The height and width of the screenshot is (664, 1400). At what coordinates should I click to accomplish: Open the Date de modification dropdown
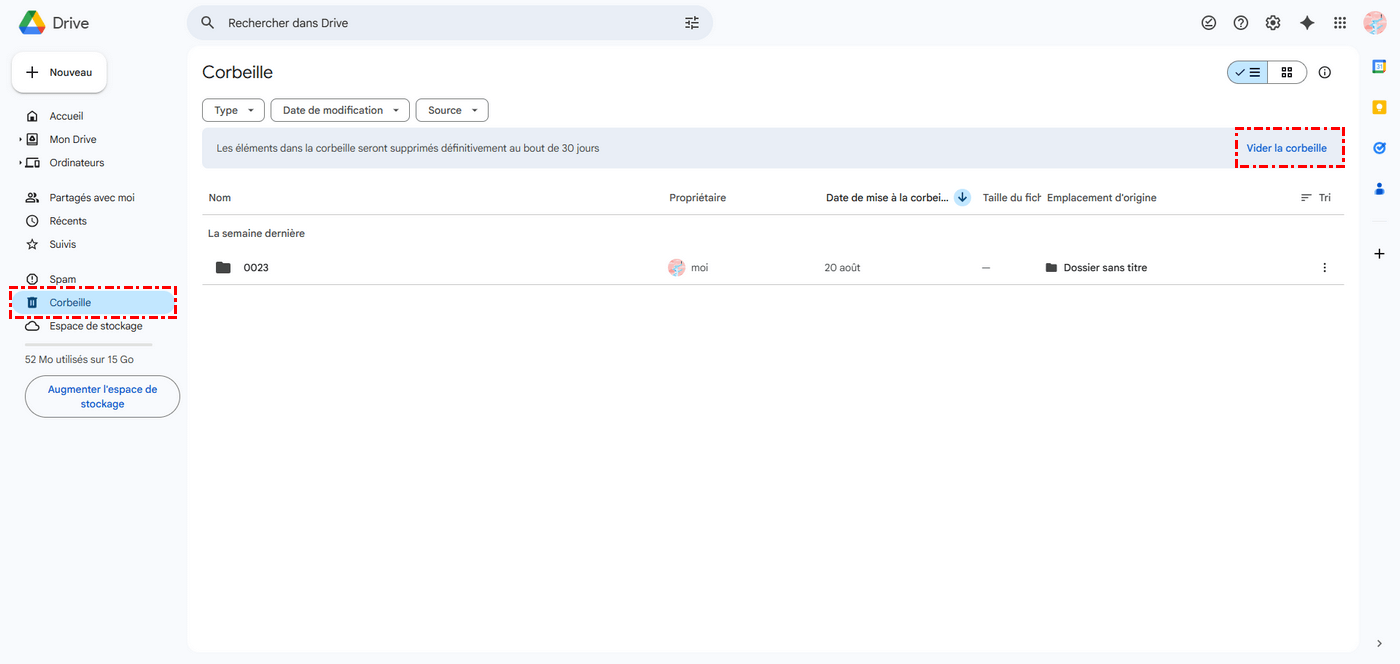pos(340,110)
